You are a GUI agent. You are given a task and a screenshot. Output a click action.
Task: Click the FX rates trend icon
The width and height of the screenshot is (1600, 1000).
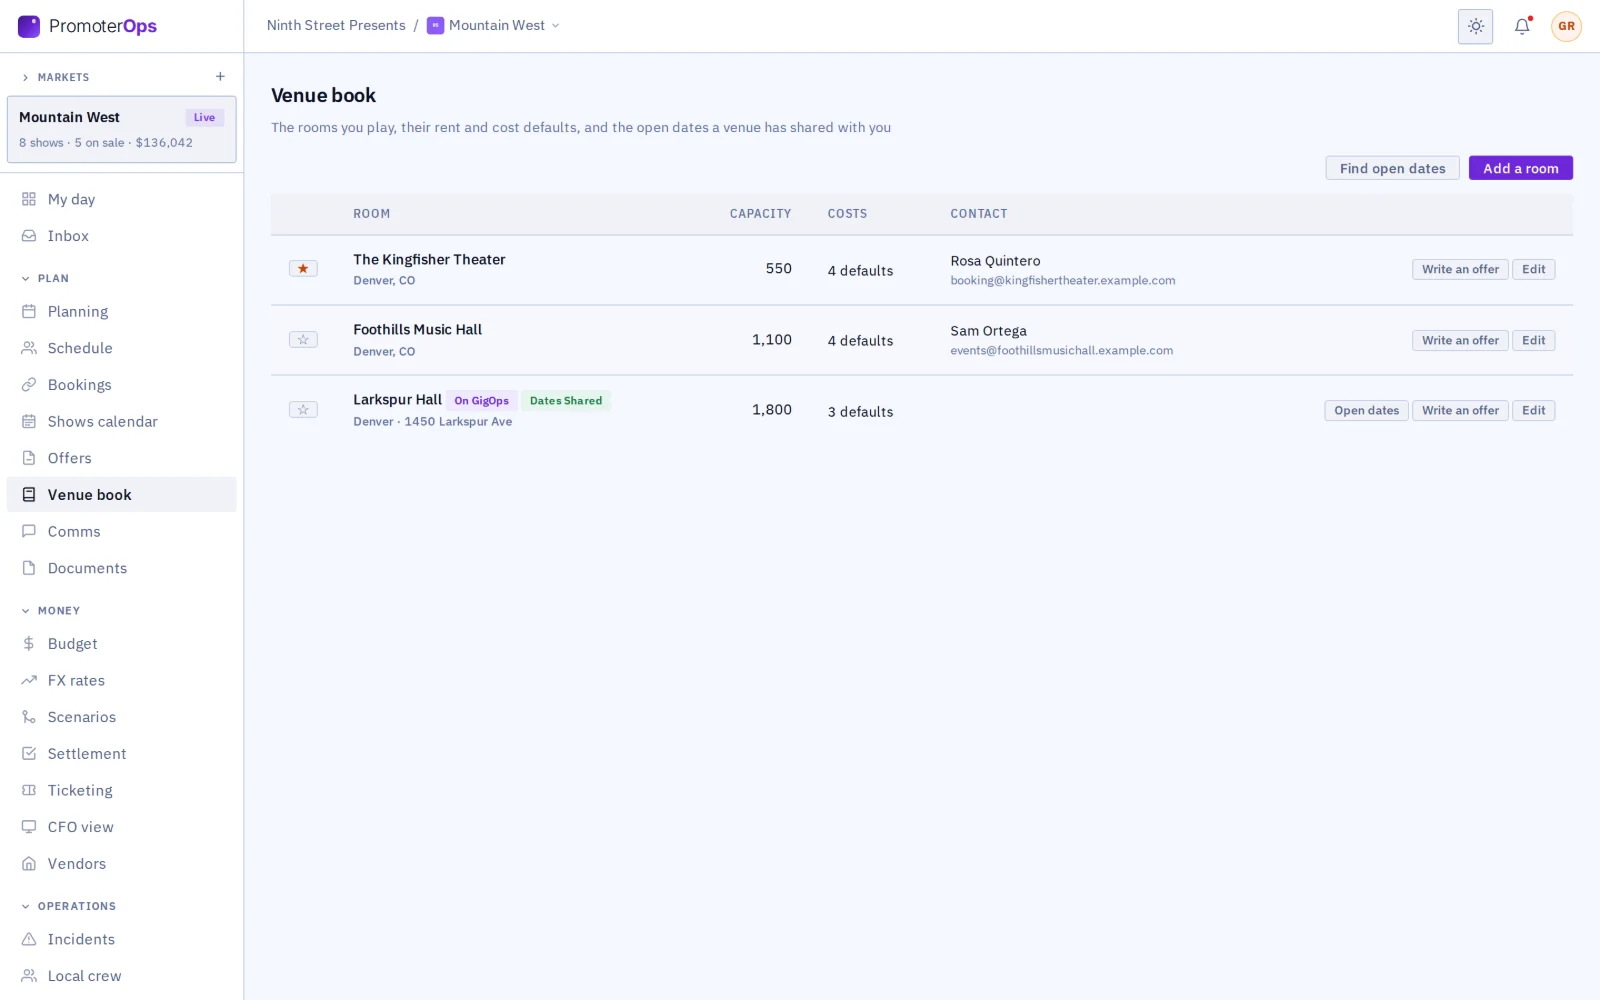[29, 681]
